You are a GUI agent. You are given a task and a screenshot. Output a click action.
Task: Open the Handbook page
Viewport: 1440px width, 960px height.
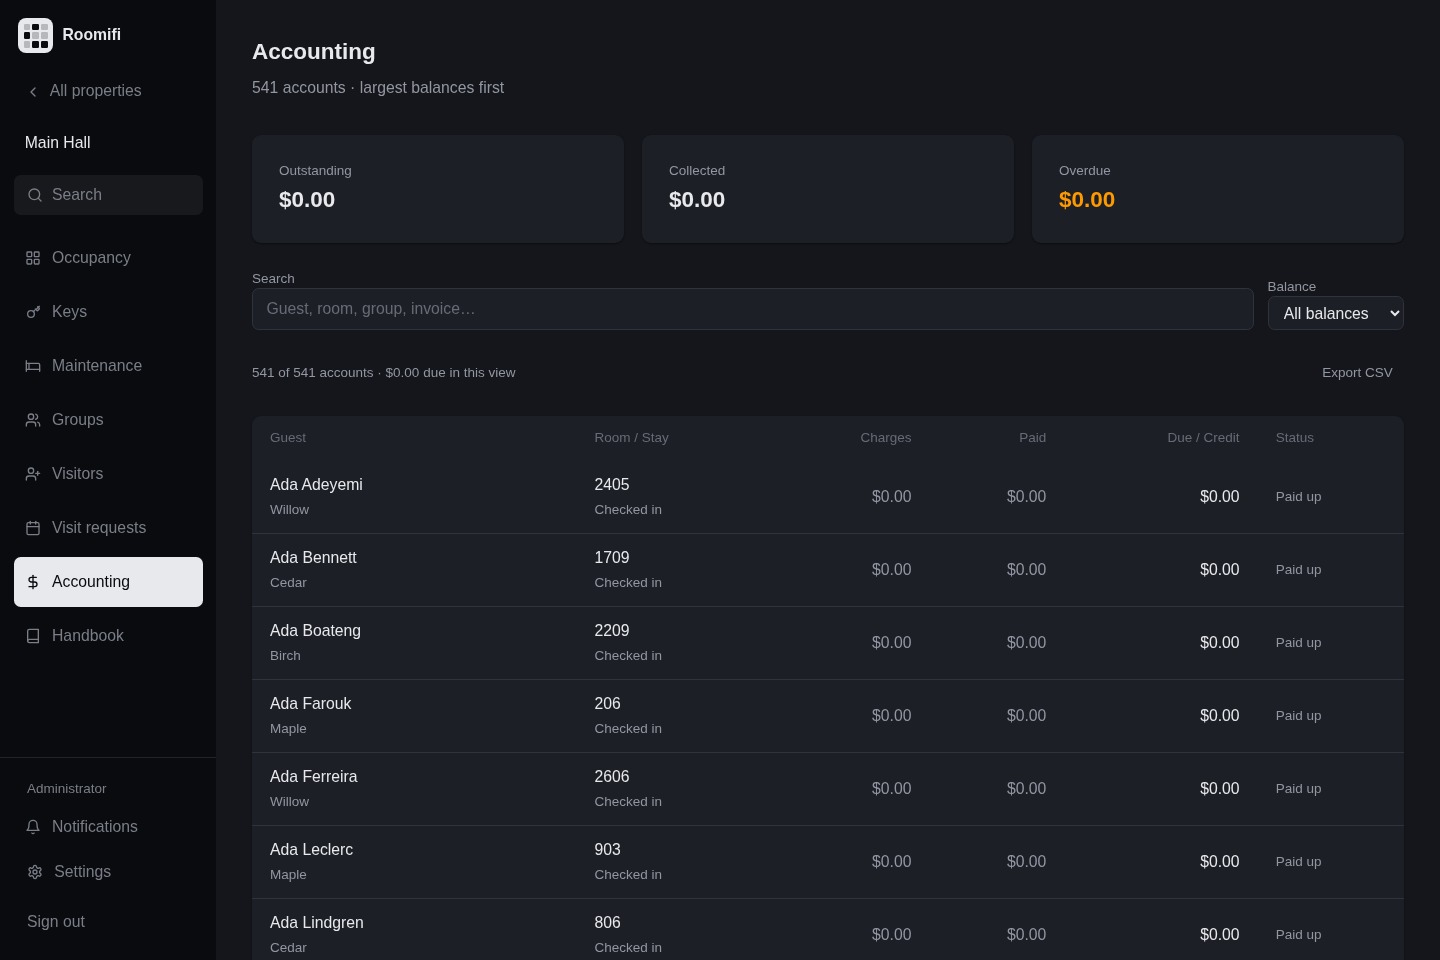[108, 636]
